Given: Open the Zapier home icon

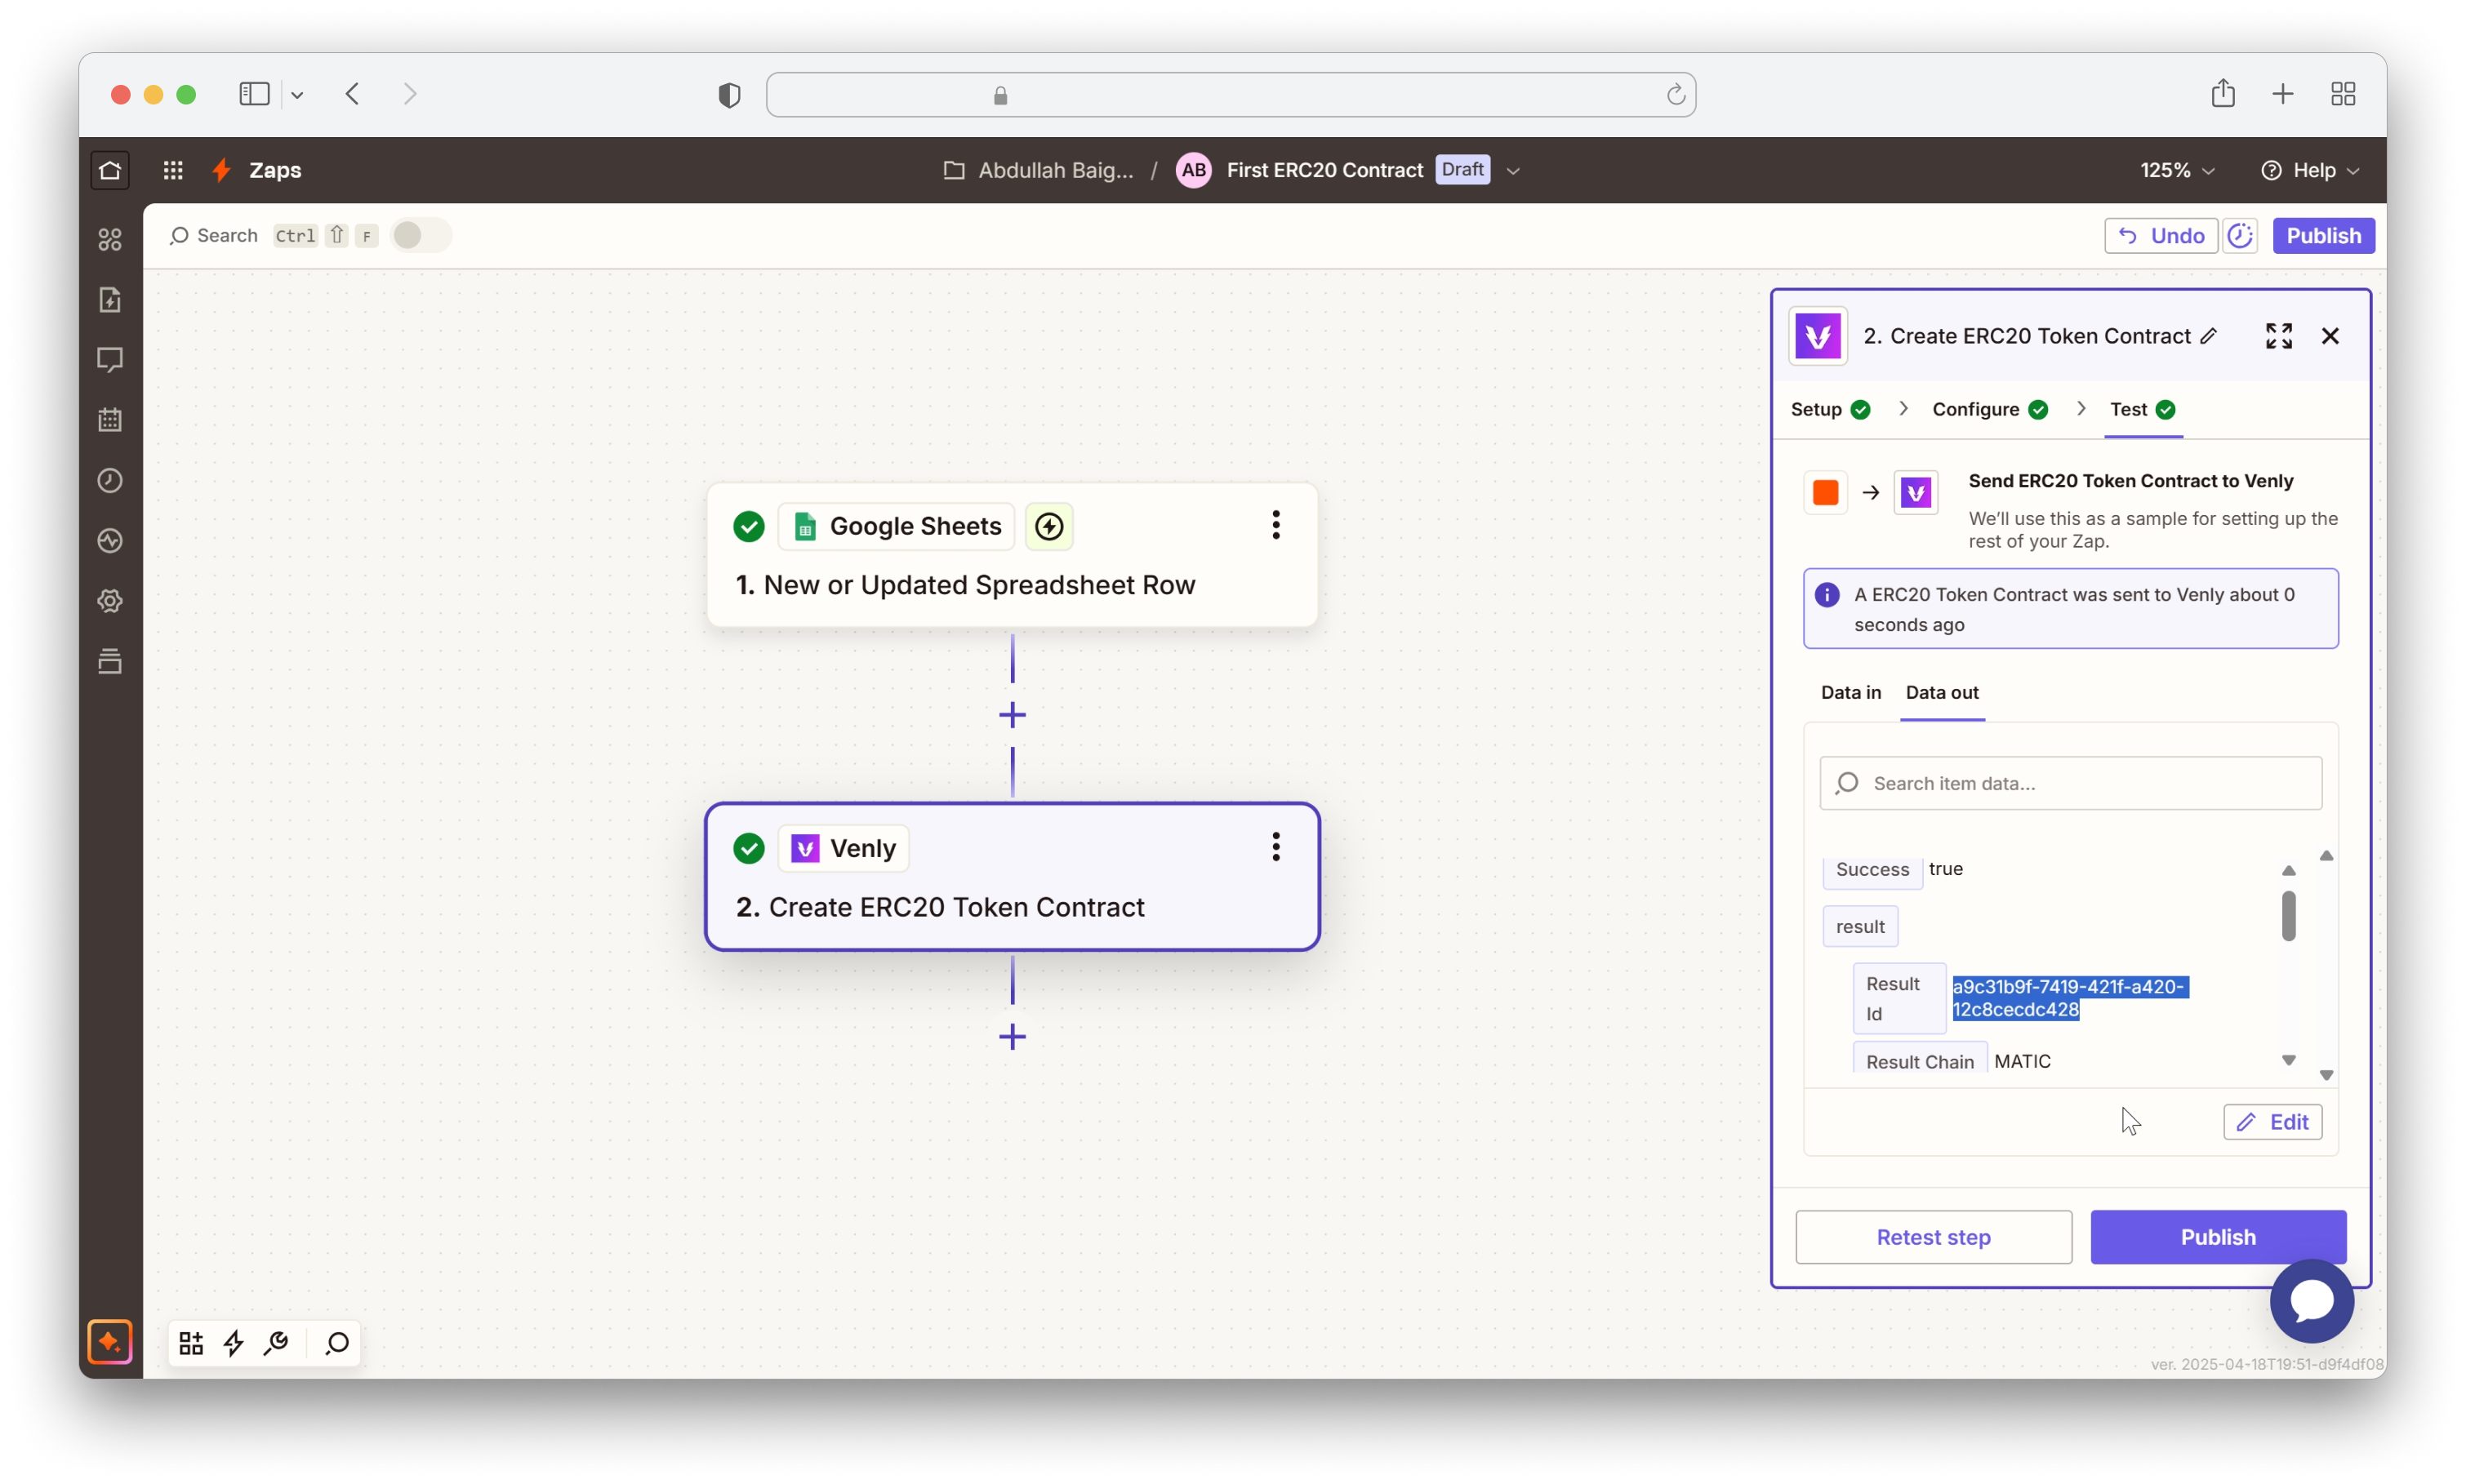Looking at the screenshot, I should (x=110, y=170).
